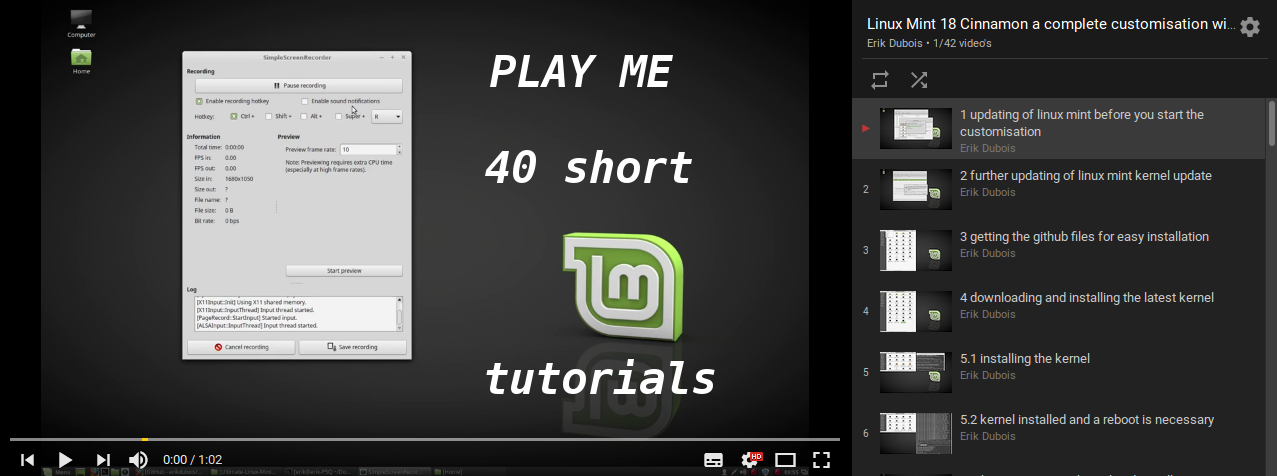The width and height of the screenshot is (1277, 476).
Task: Click the 0:00 / 1:02 time display
Action: tap(194, 460)
